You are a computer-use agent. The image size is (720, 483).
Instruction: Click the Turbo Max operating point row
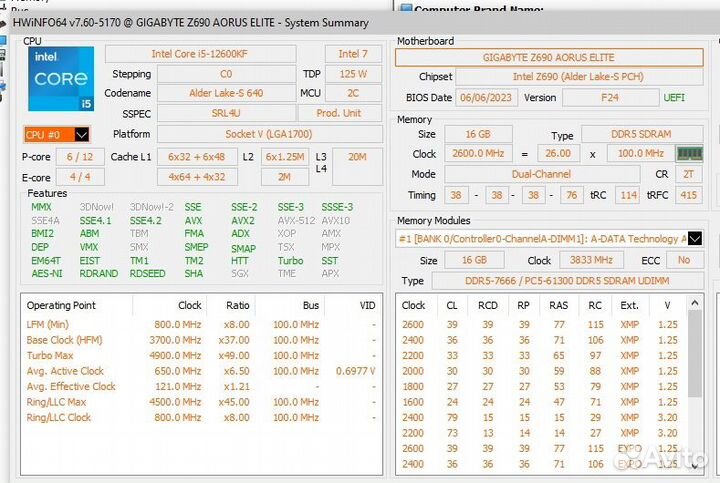tap(201, 356)
